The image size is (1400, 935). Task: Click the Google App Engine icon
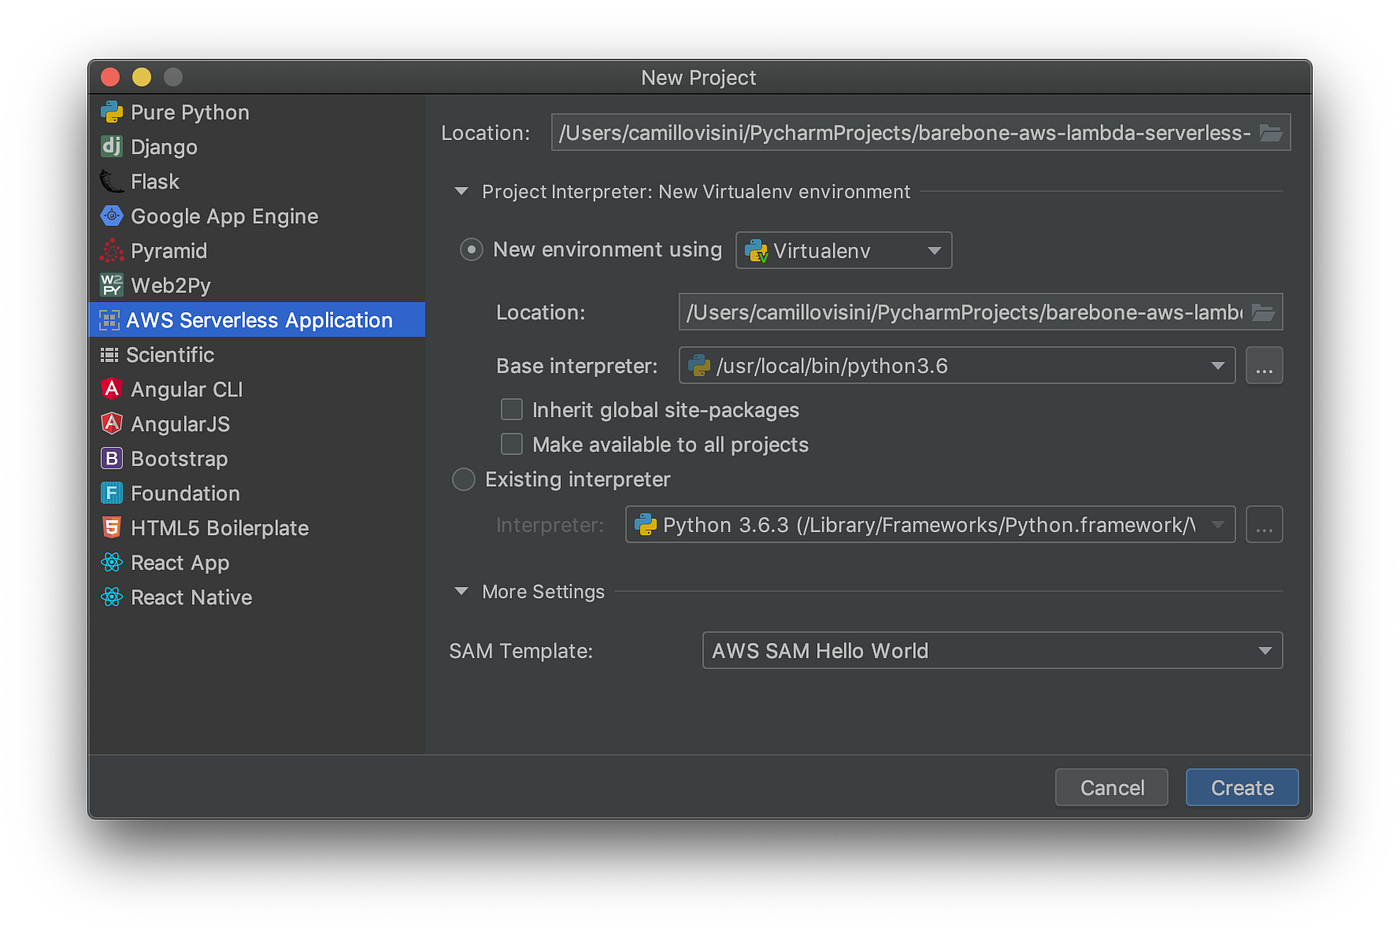click(111, 215)
